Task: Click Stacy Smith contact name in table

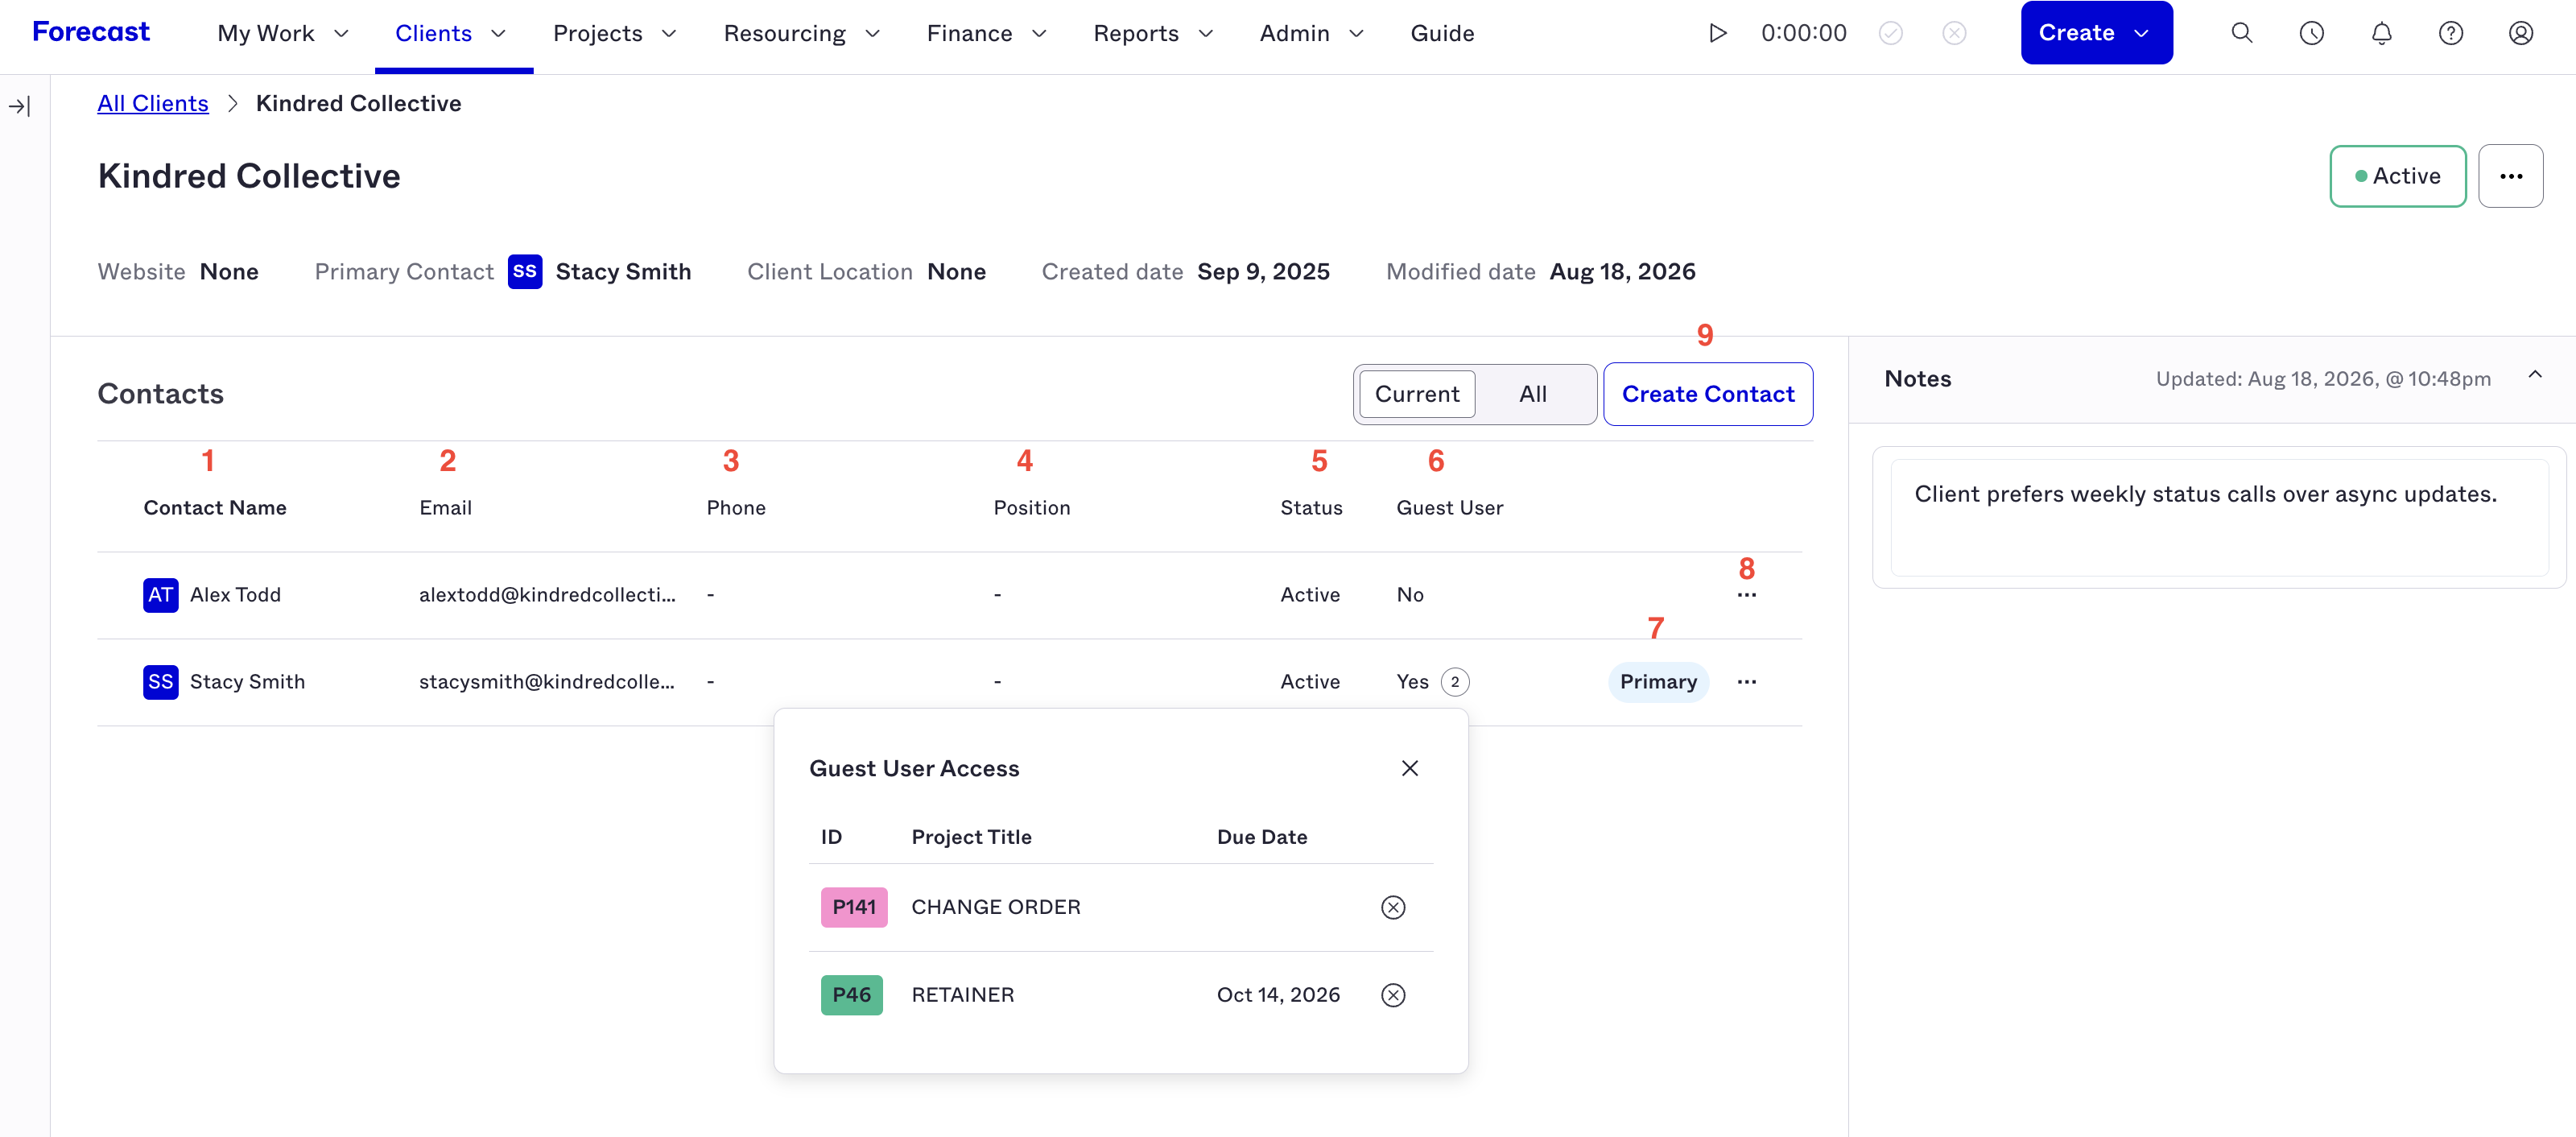Action: pyautogui.click(x=247, y=682)
